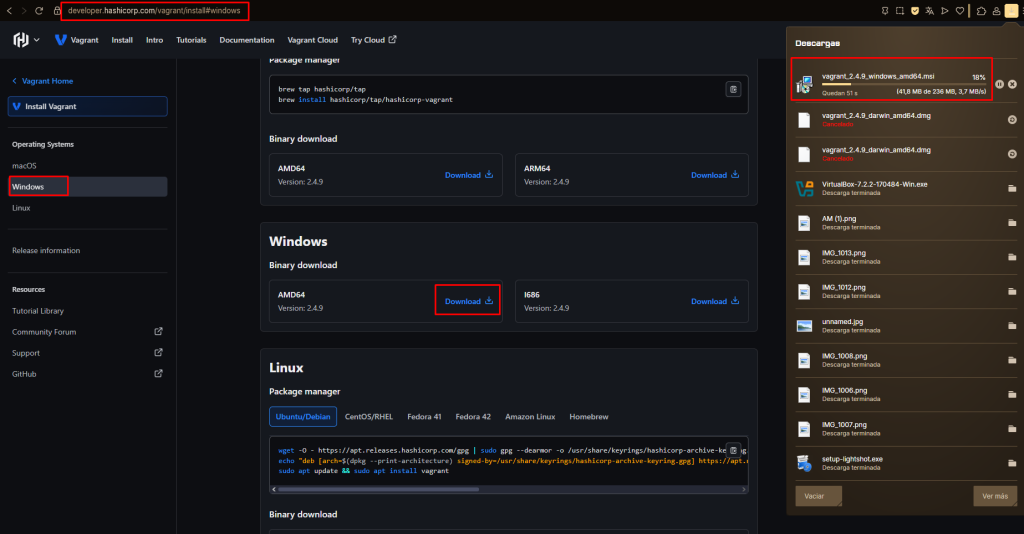
Task: Open folder for VirtualBox-7.2.2 download
Action: [1012, 188]
